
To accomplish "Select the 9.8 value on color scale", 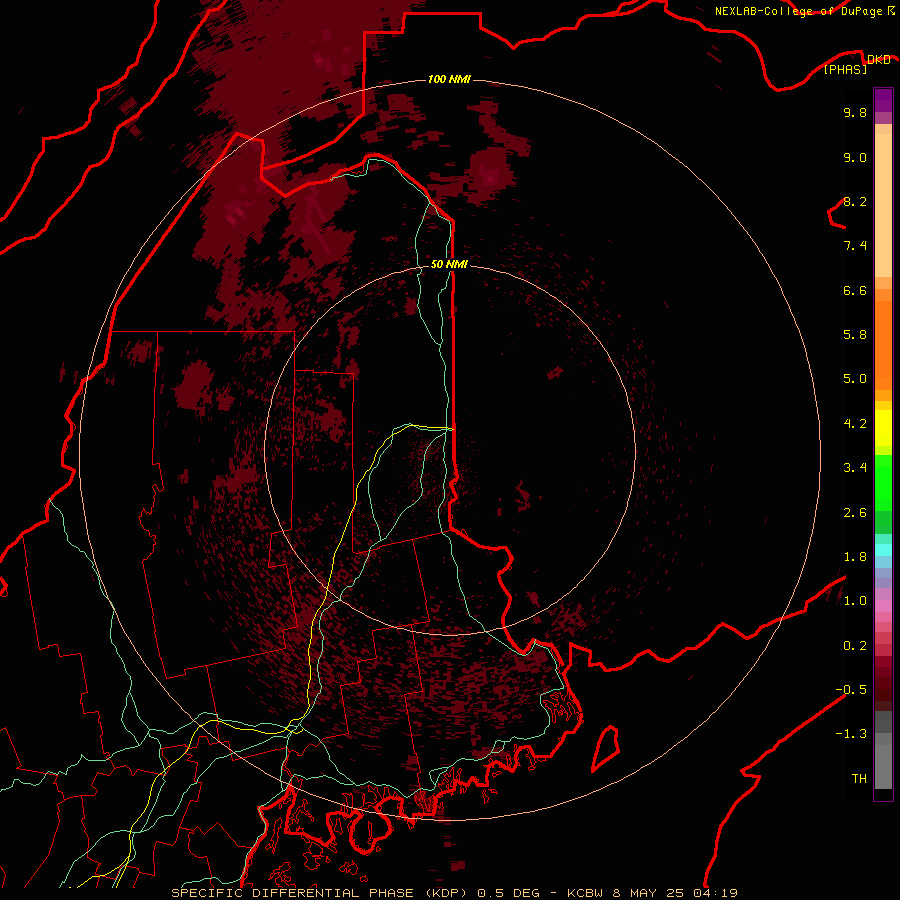I will point(855,112).
